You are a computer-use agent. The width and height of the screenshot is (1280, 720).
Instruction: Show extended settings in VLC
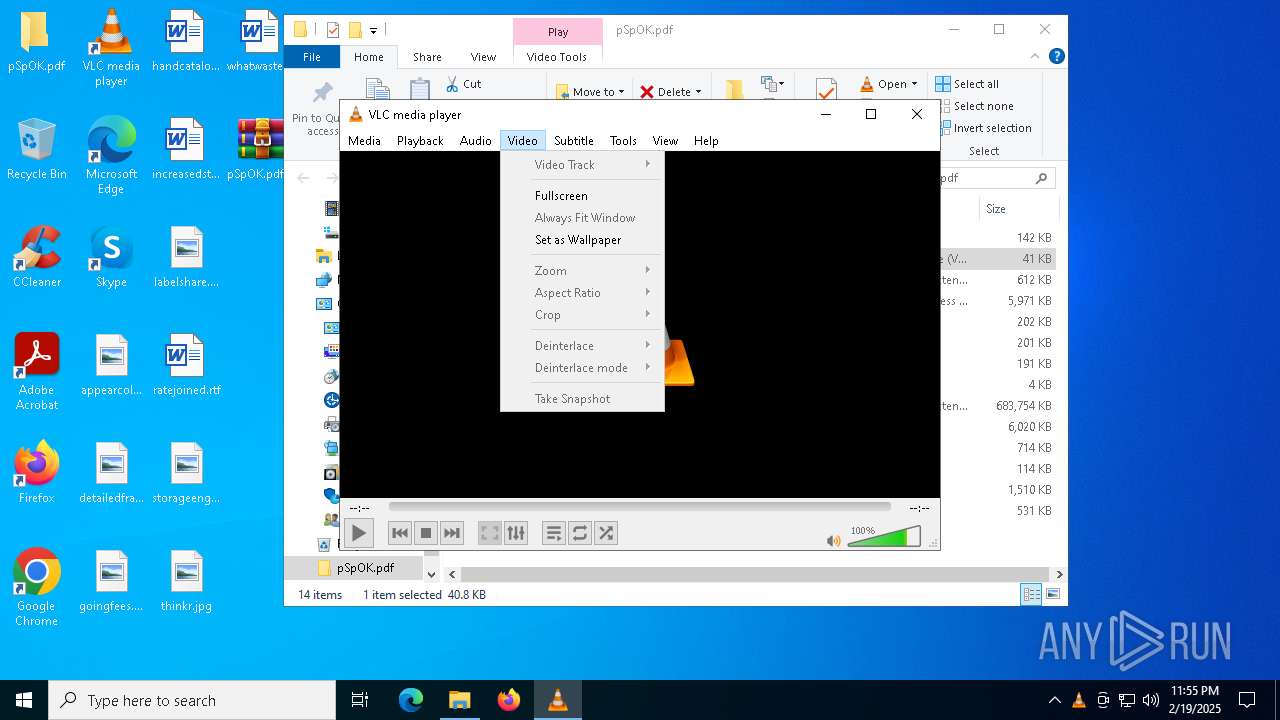pyautogui.click(x=516, y=533)
